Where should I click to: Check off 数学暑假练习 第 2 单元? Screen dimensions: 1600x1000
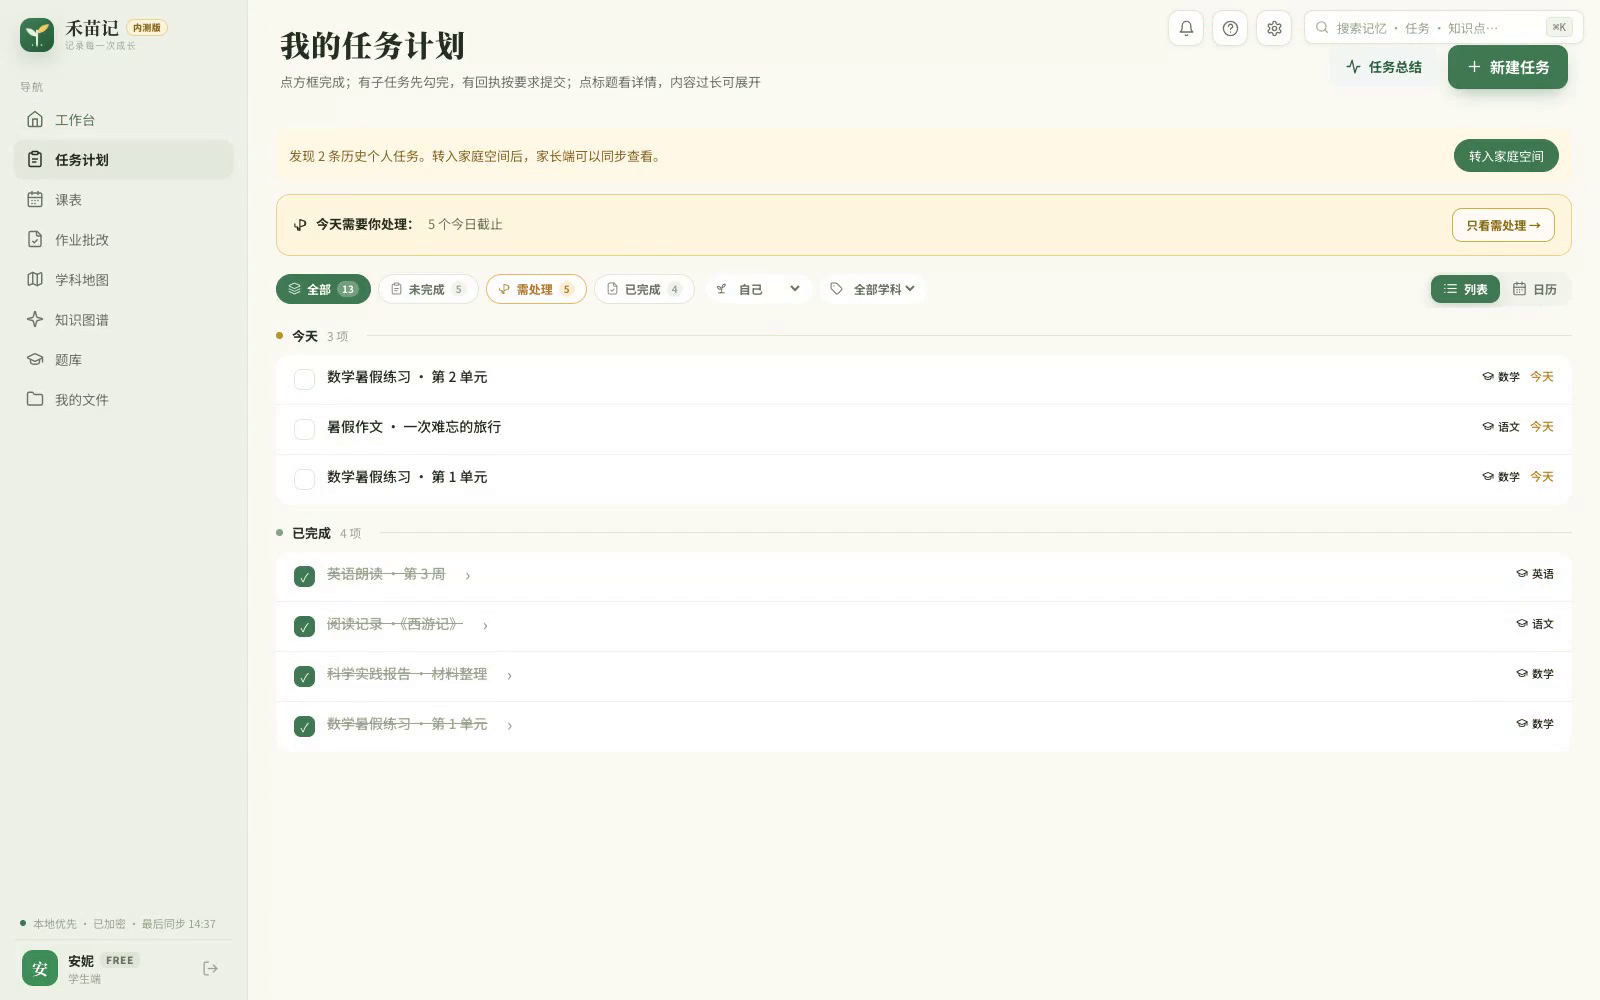pyautogui.click(x=305, y=379)
